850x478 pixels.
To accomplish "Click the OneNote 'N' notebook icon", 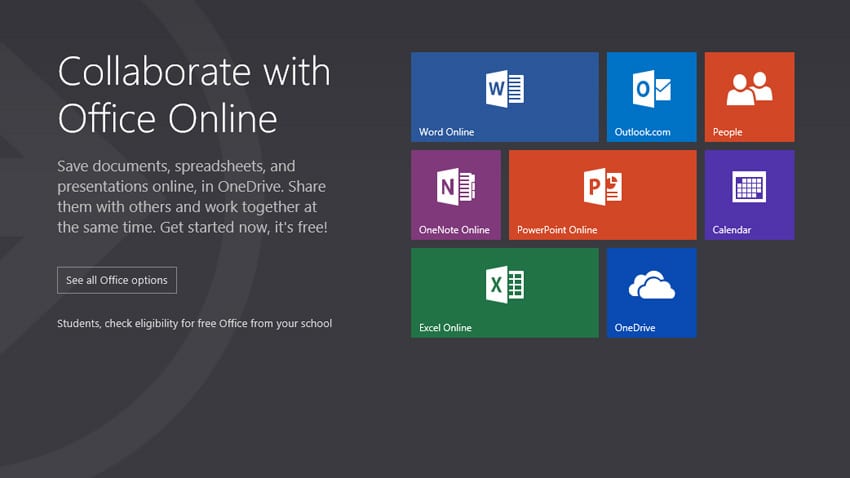I will 455,187.
